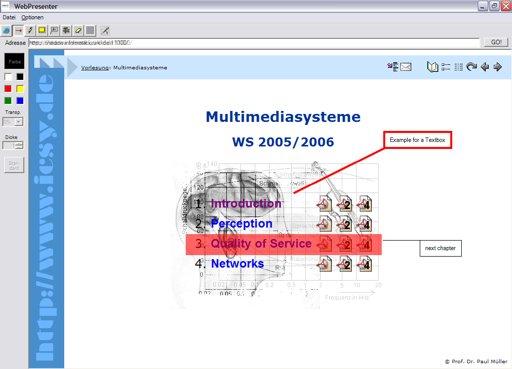Open the 4-per-page PDF for Networks
Image resolution: width=512 pixels, height=369 pixels.
click(364, 264)
